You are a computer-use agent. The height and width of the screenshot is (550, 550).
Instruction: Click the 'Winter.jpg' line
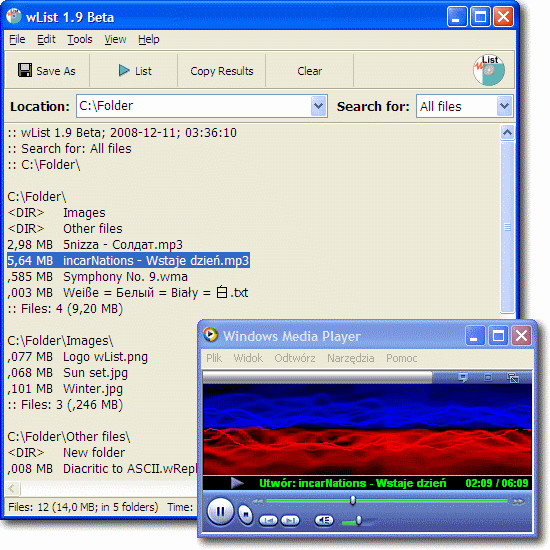65,389
